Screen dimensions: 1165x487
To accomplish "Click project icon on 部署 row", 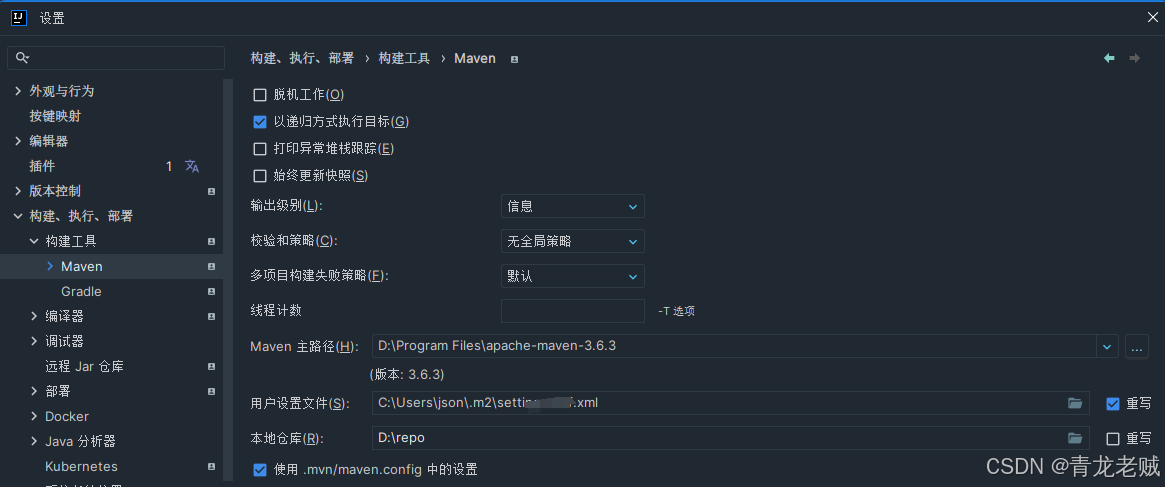I will 212,391.
